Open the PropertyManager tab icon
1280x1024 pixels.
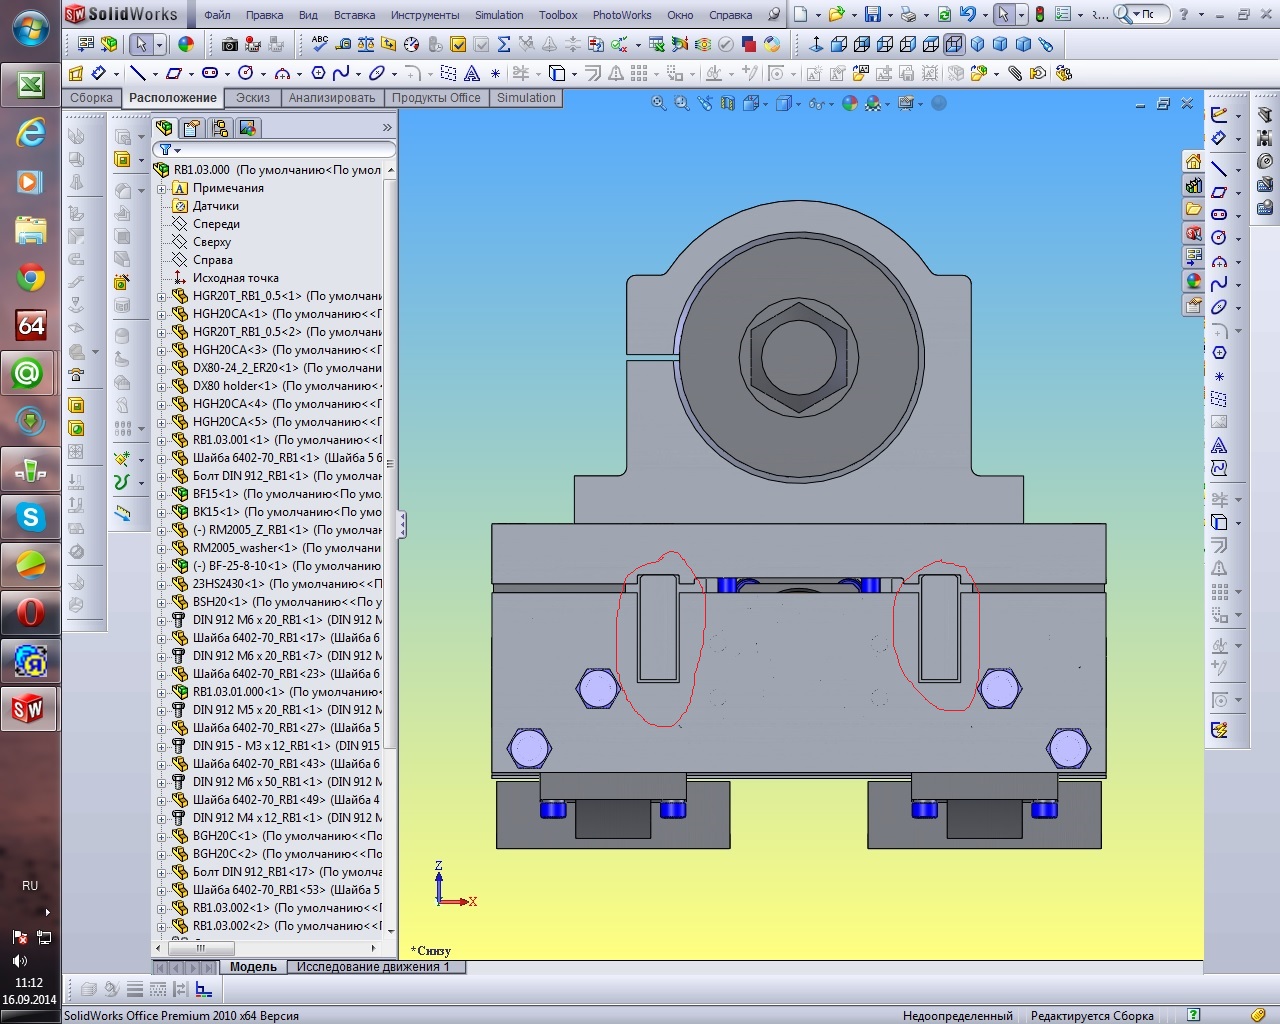pos(192,128)
